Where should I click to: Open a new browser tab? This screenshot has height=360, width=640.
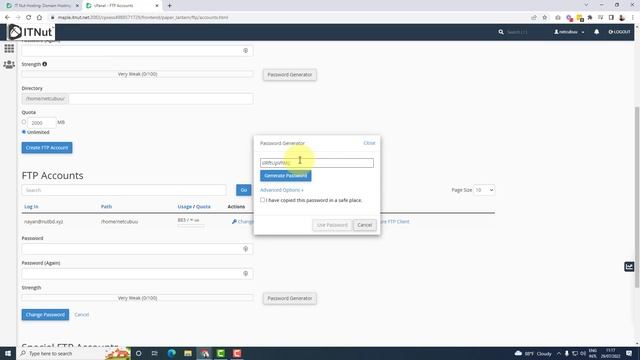[169, 6]
